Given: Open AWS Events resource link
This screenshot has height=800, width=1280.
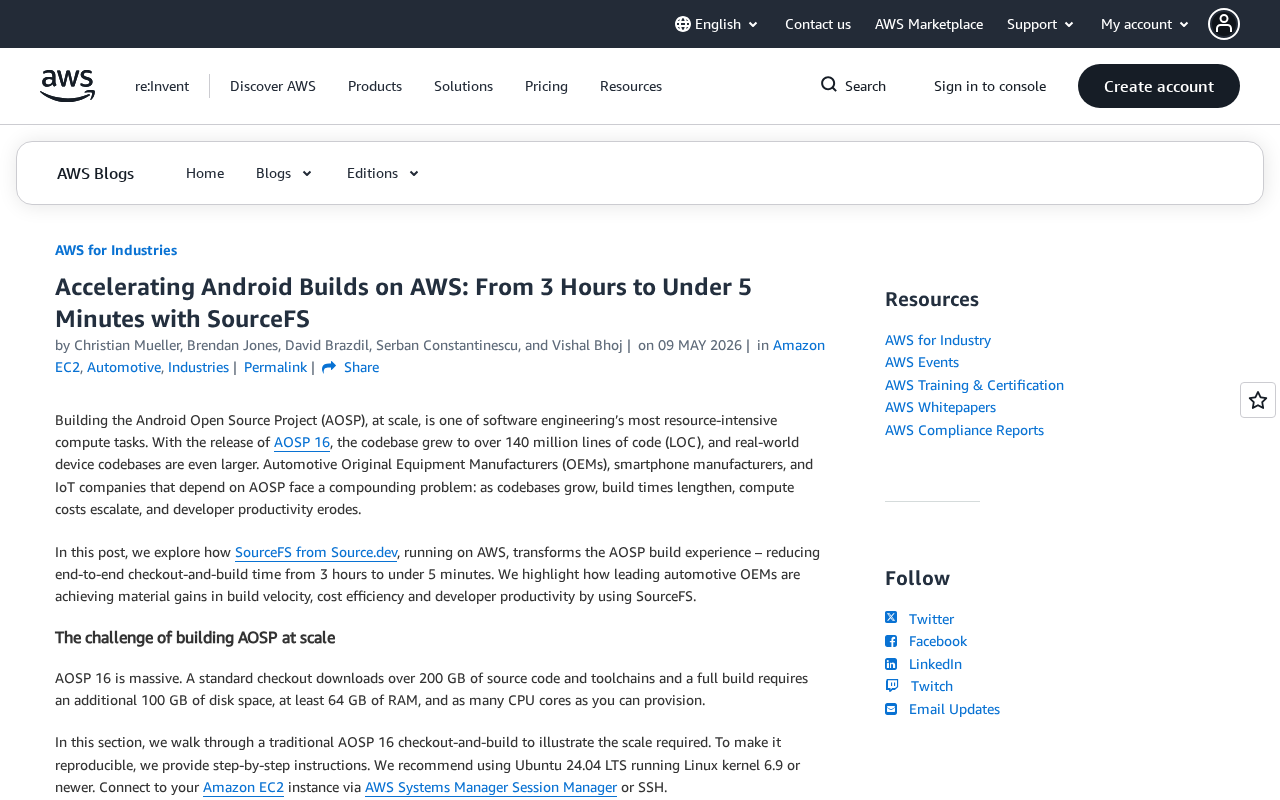Looking at the screenshot, I should point(922,362).
